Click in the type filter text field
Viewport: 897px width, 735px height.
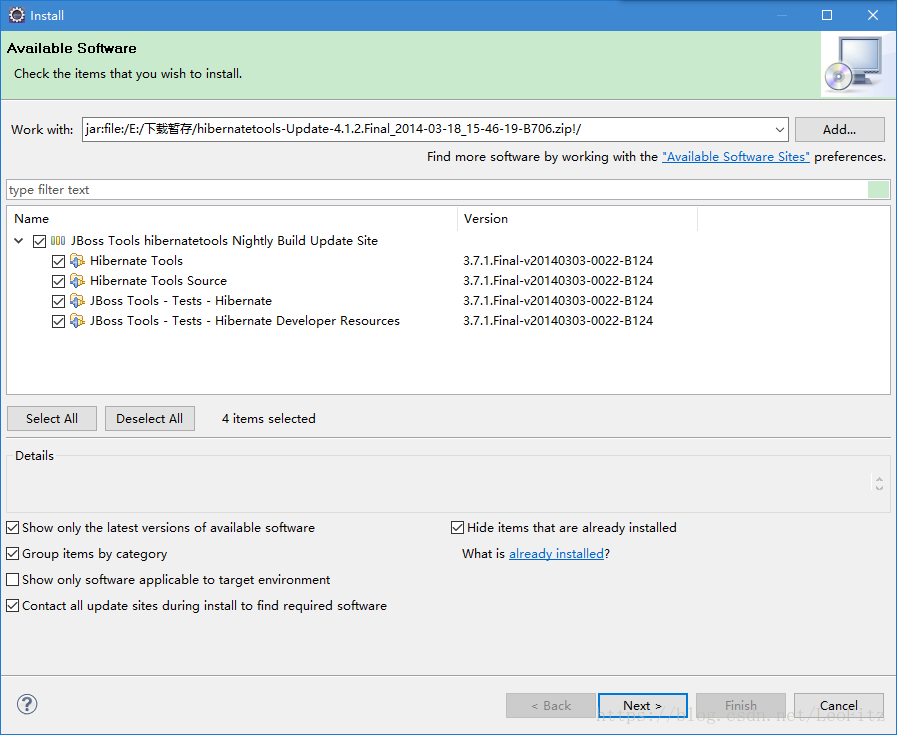click(x=437, y=189)
